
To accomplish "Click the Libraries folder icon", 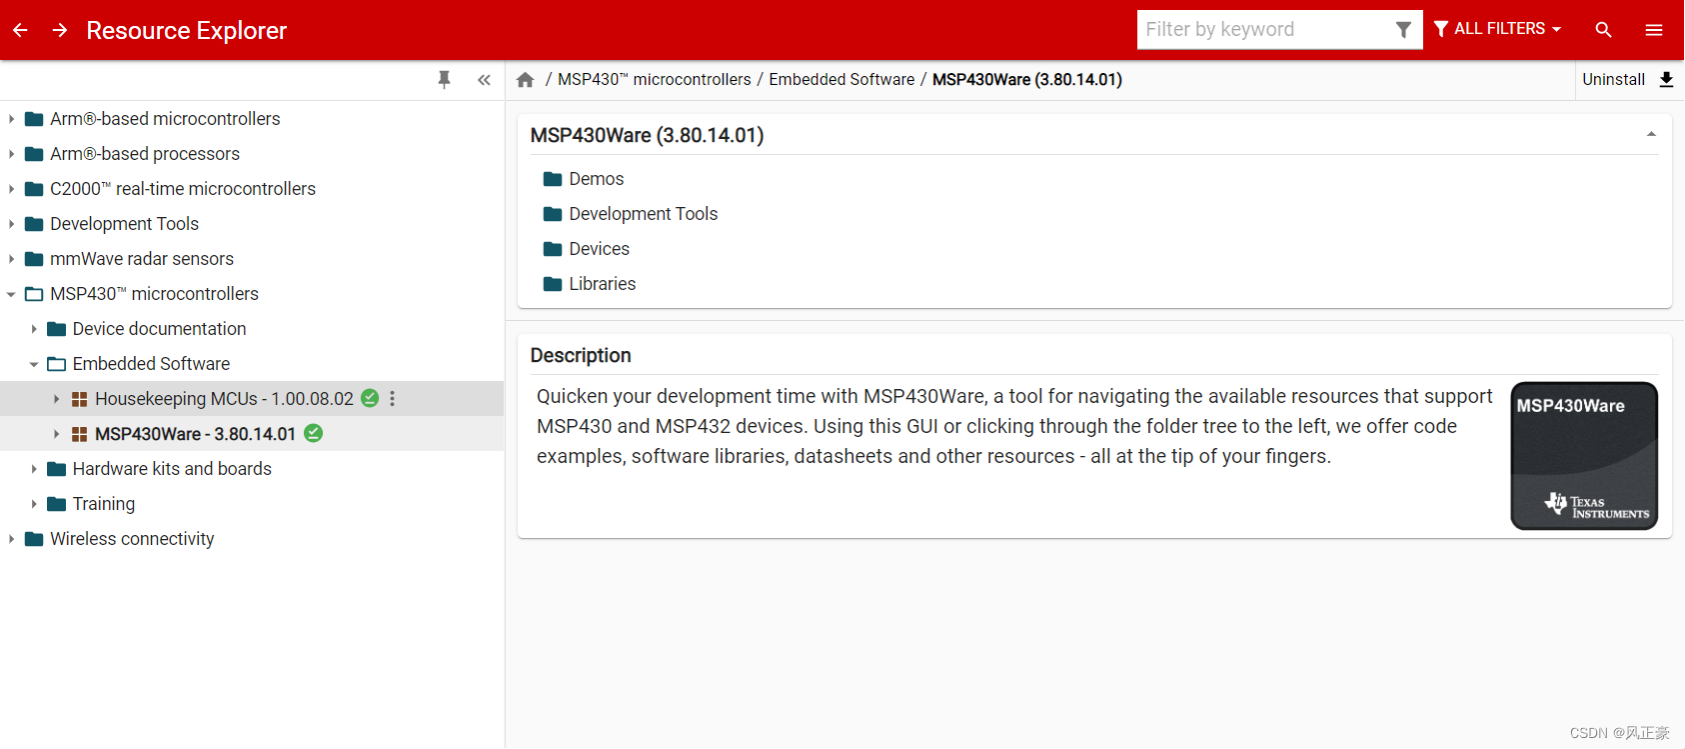I will click(553, 284).
